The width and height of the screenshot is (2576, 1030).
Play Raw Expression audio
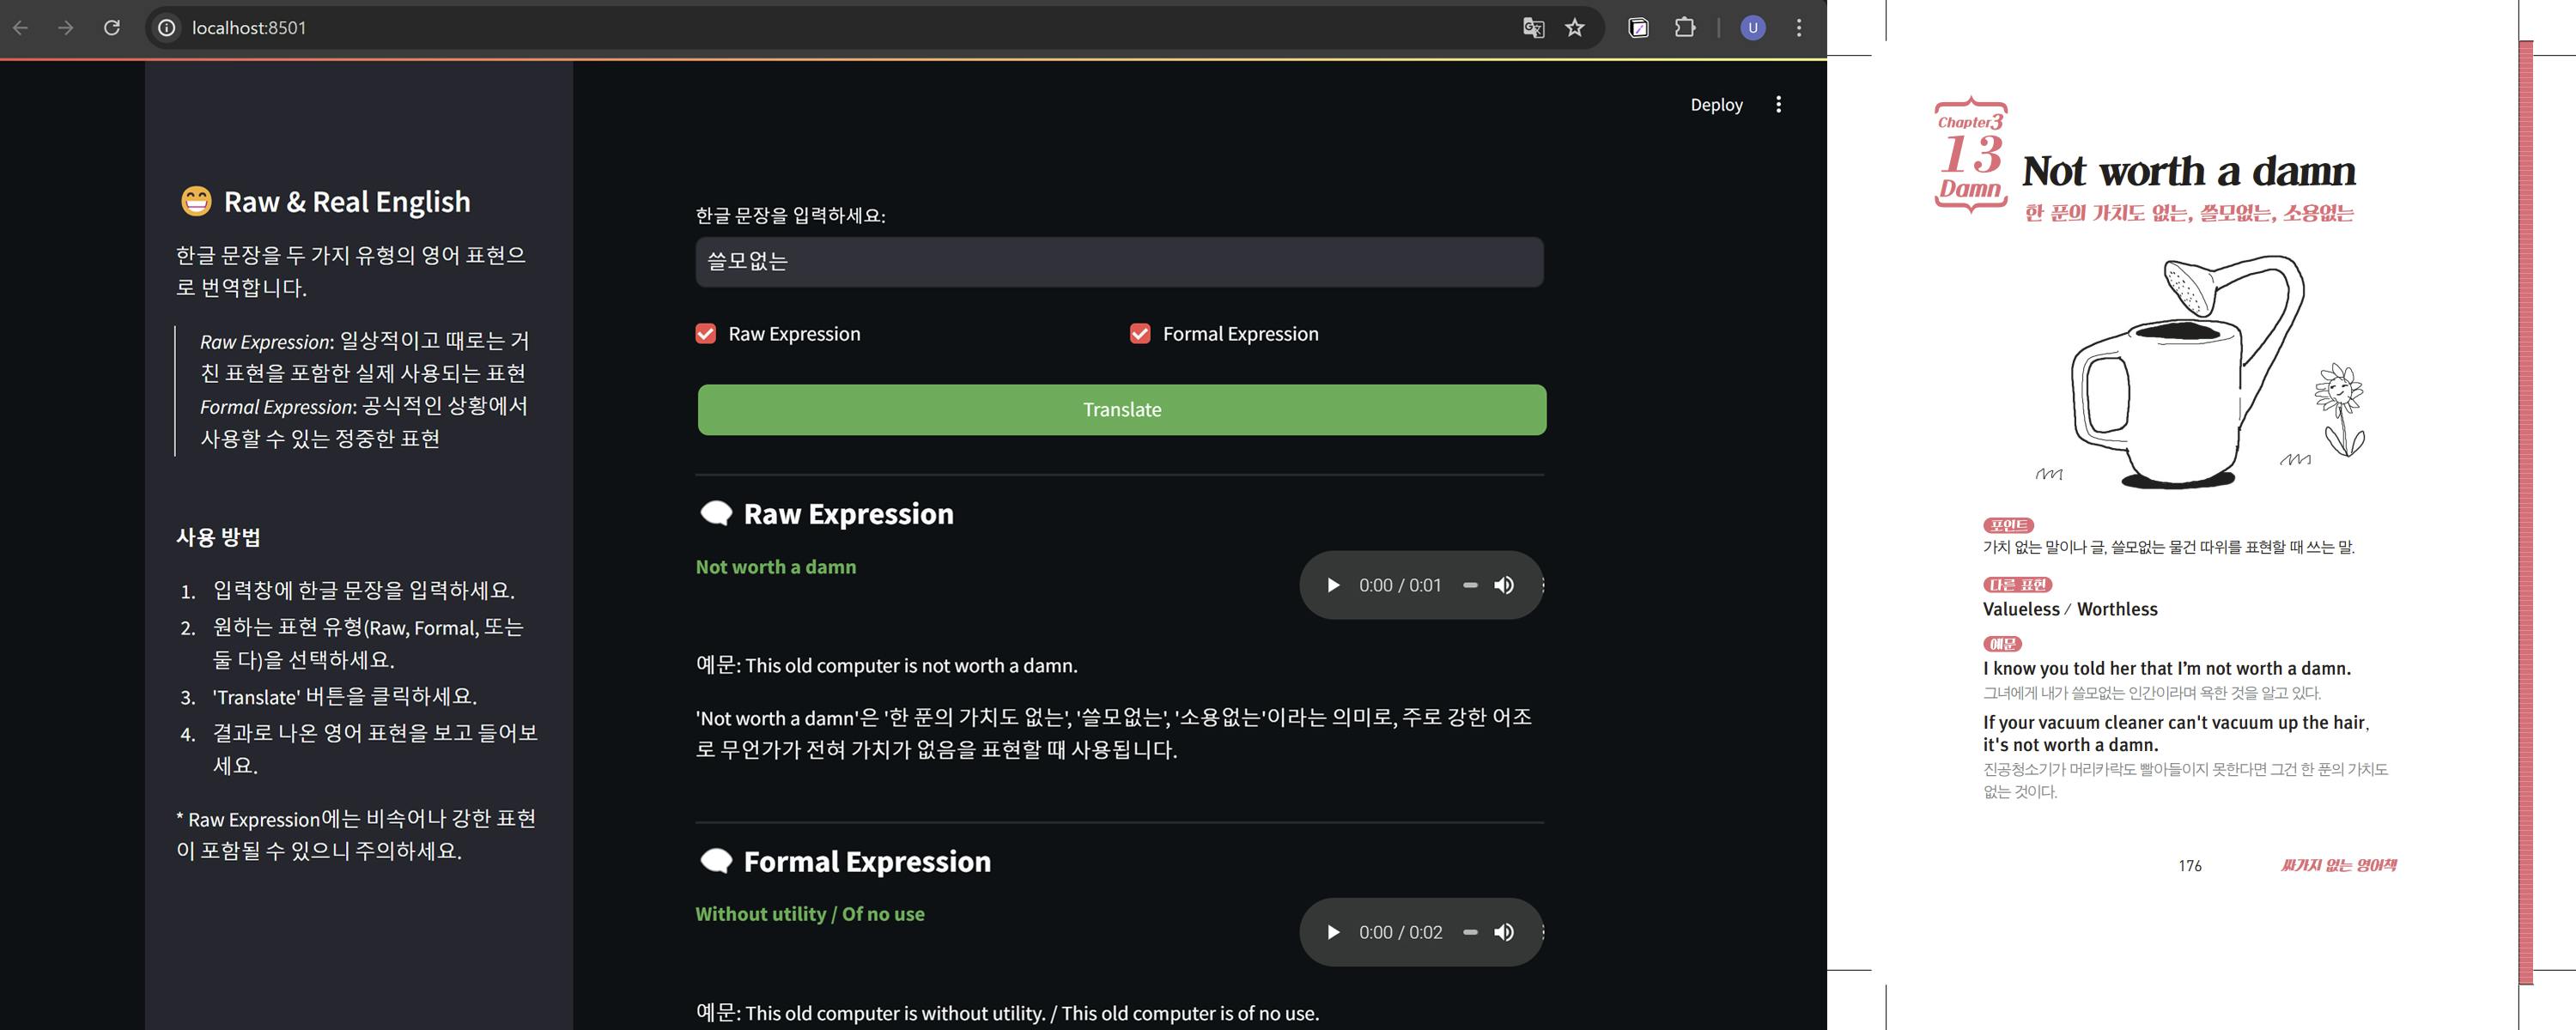click(1333, 585)
